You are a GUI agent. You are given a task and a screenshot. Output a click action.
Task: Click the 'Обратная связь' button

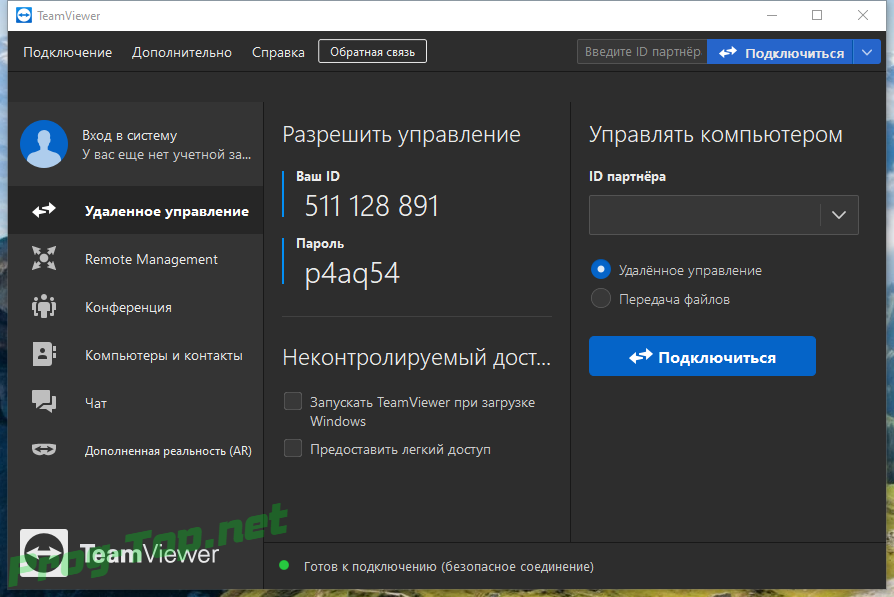pos(372,51)
